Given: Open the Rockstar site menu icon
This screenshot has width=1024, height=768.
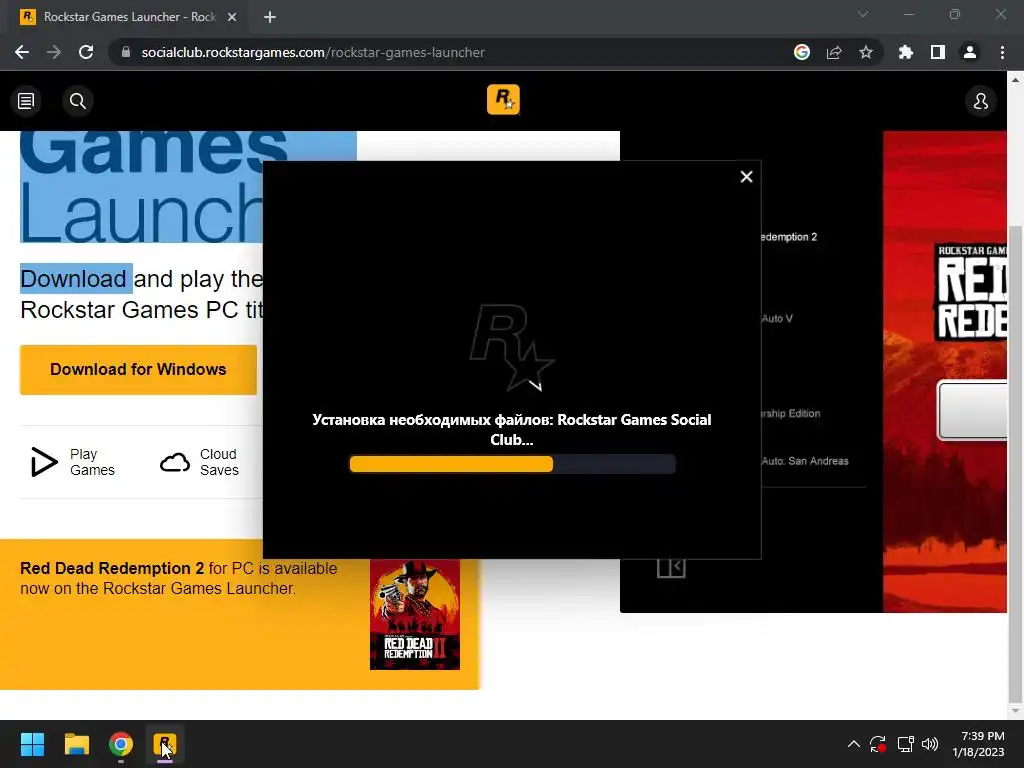Looking at the screenshot, I should [x=26, y=101].
